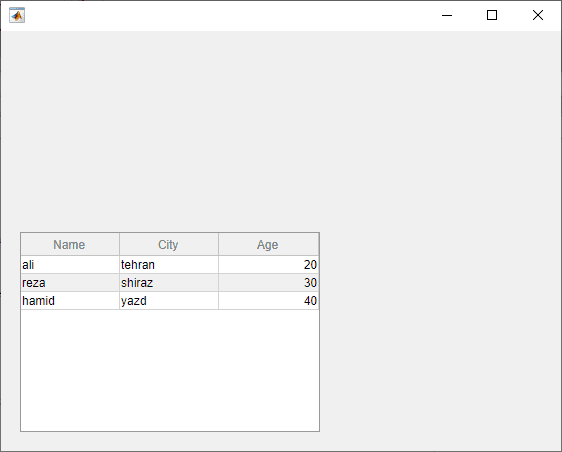Minimize the figure window
This screenshot has height=452, width=562.
click(x=447, y=15)
